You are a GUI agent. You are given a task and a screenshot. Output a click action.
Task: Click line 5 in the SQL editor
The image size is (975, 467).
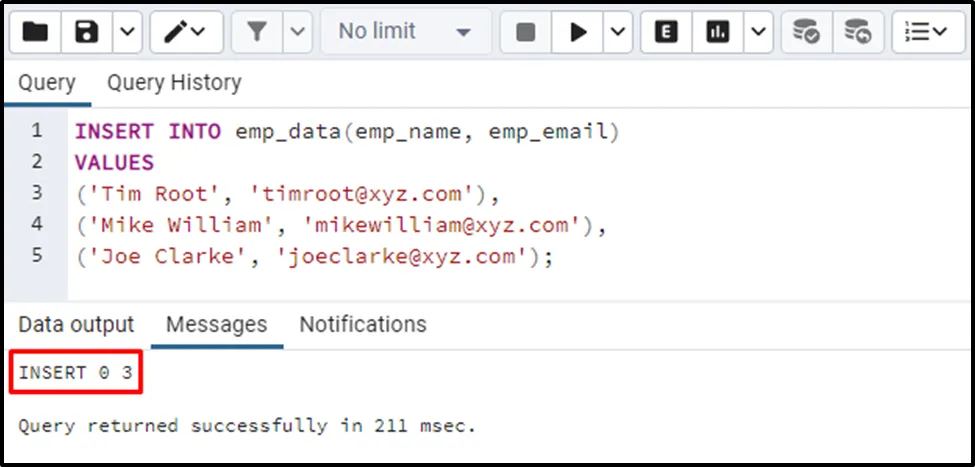pos(314,256)
